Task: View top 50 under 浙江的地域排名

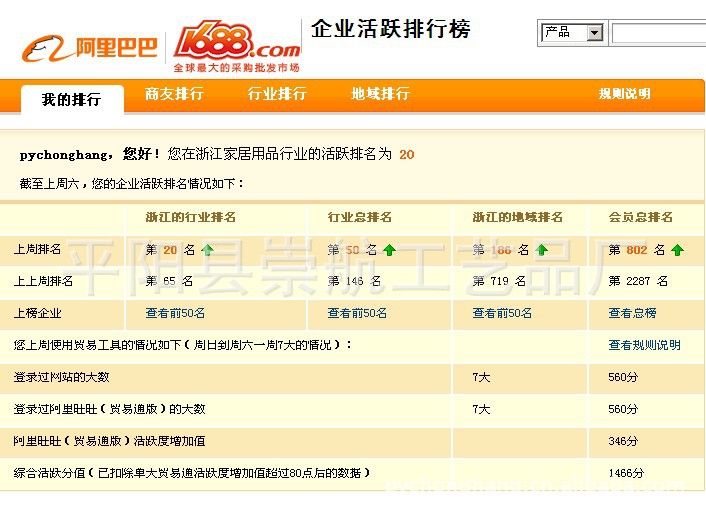Action: click(502, 313)
